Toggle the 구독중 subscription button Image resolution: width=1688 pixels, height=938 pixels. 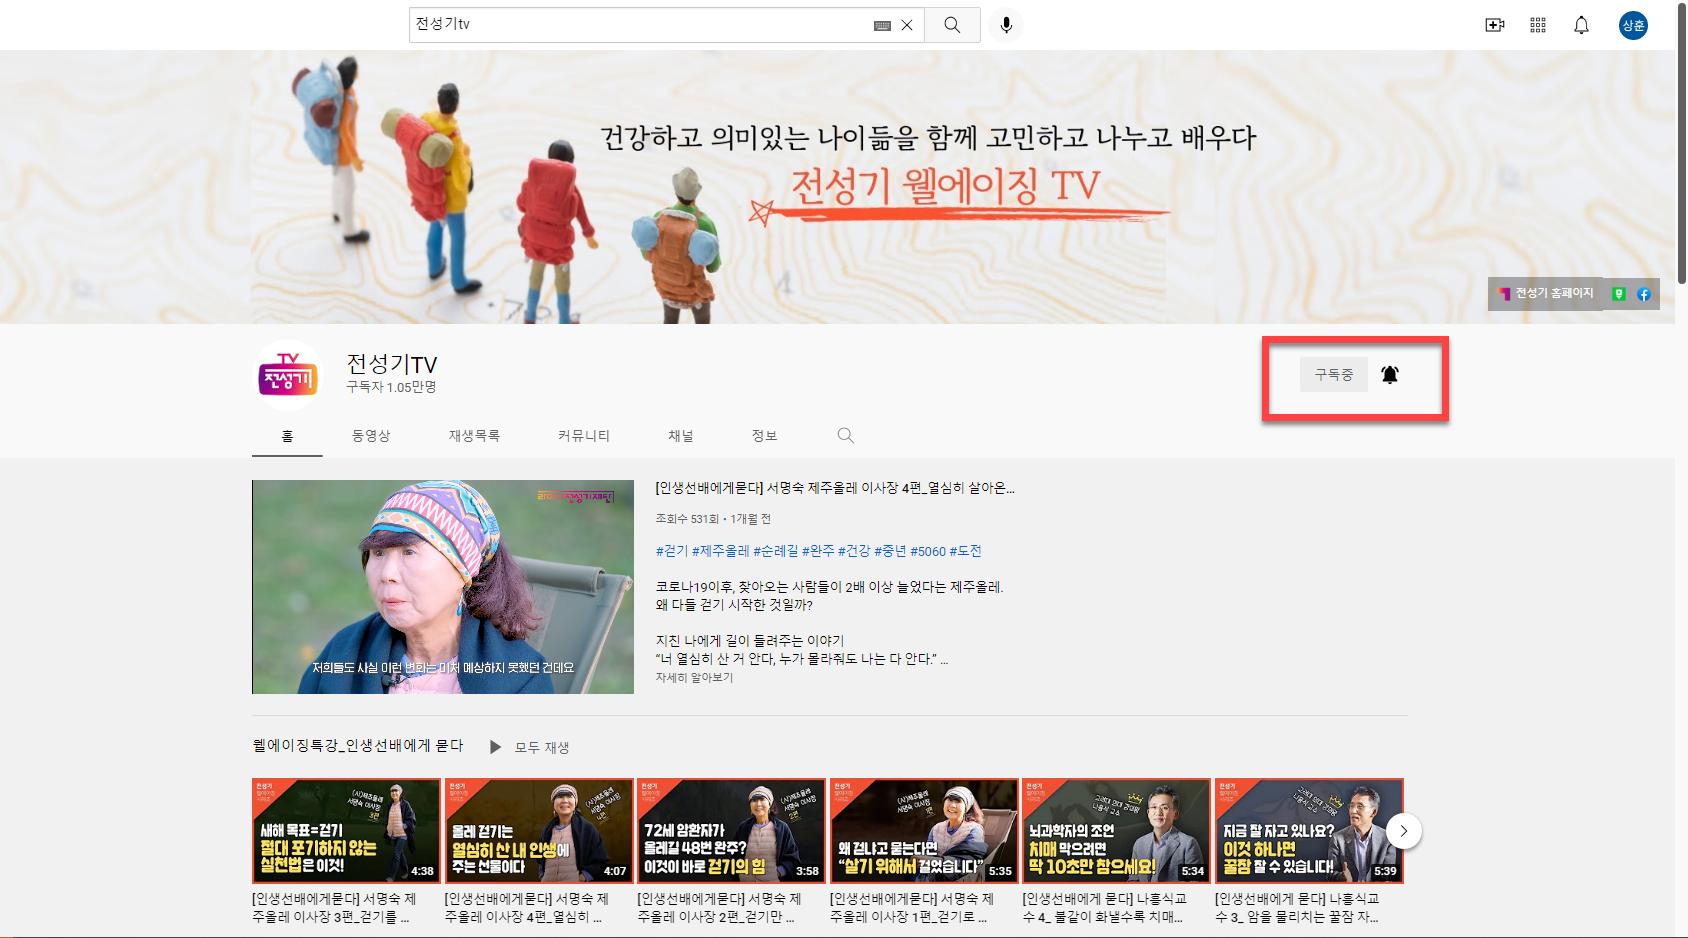[x=1334, y=375]
